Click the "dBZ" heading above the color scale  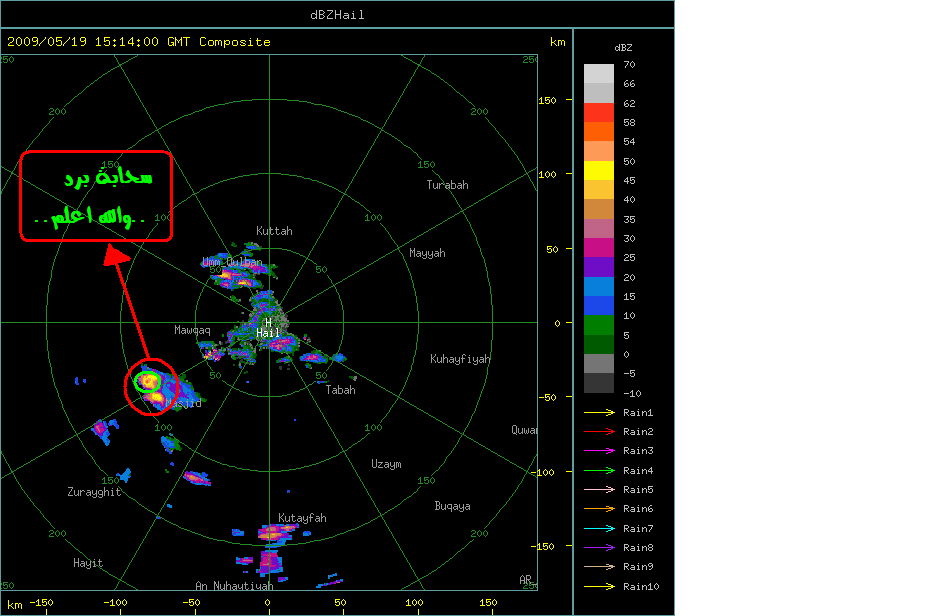click(623, 47)
